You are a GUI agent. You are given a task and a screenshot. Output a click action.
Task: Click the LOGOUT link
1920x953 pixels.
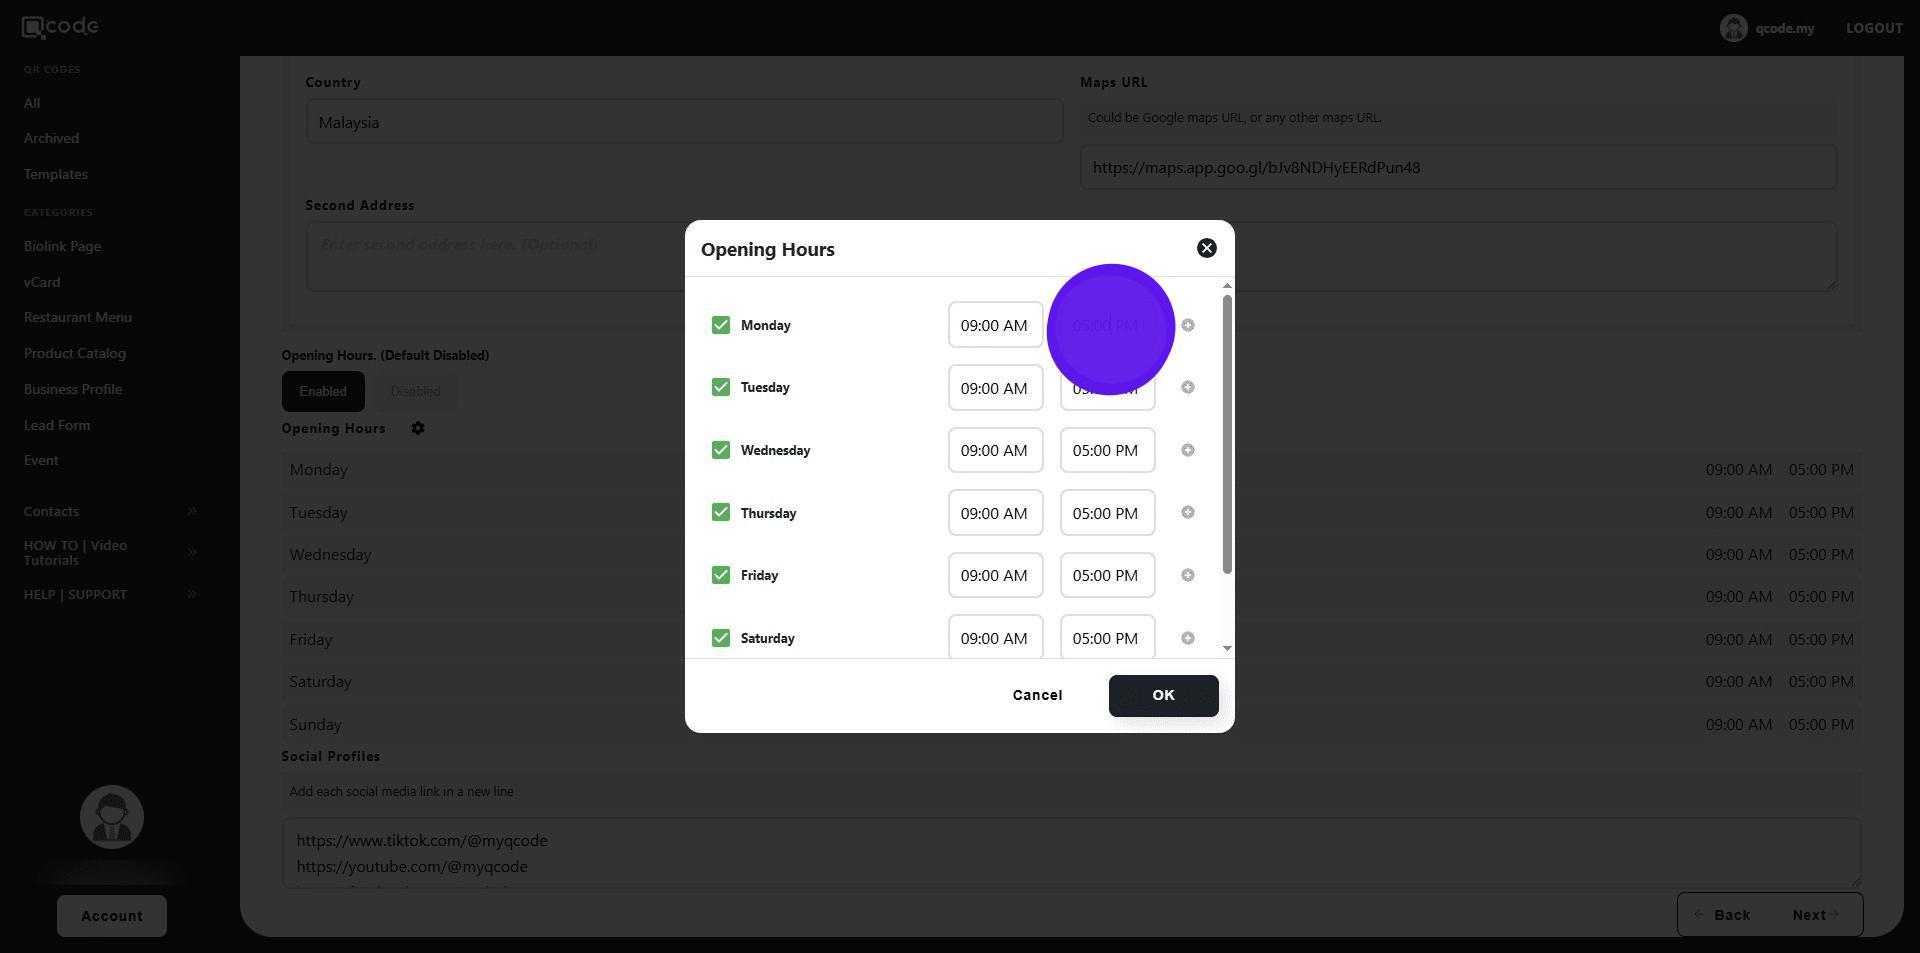coord(1874,28)
